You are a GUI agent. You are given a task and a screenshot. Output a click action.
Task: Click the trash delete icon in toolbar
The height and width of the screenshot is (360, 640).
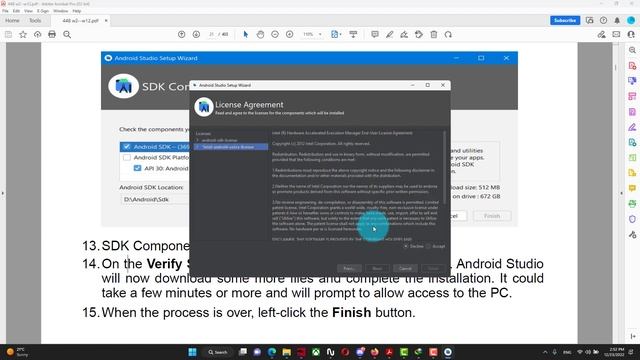click(x=434, y=35)
